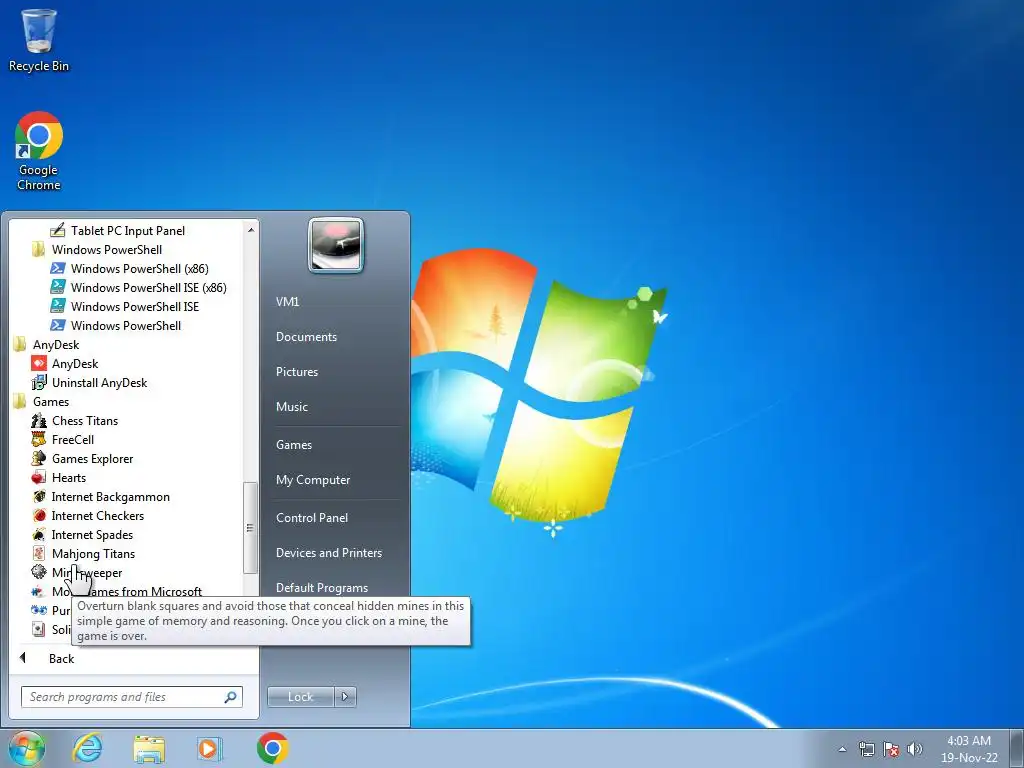Collapse the Games folder in program list
This screenshot has width=1024, height=768.
(41, 402)
